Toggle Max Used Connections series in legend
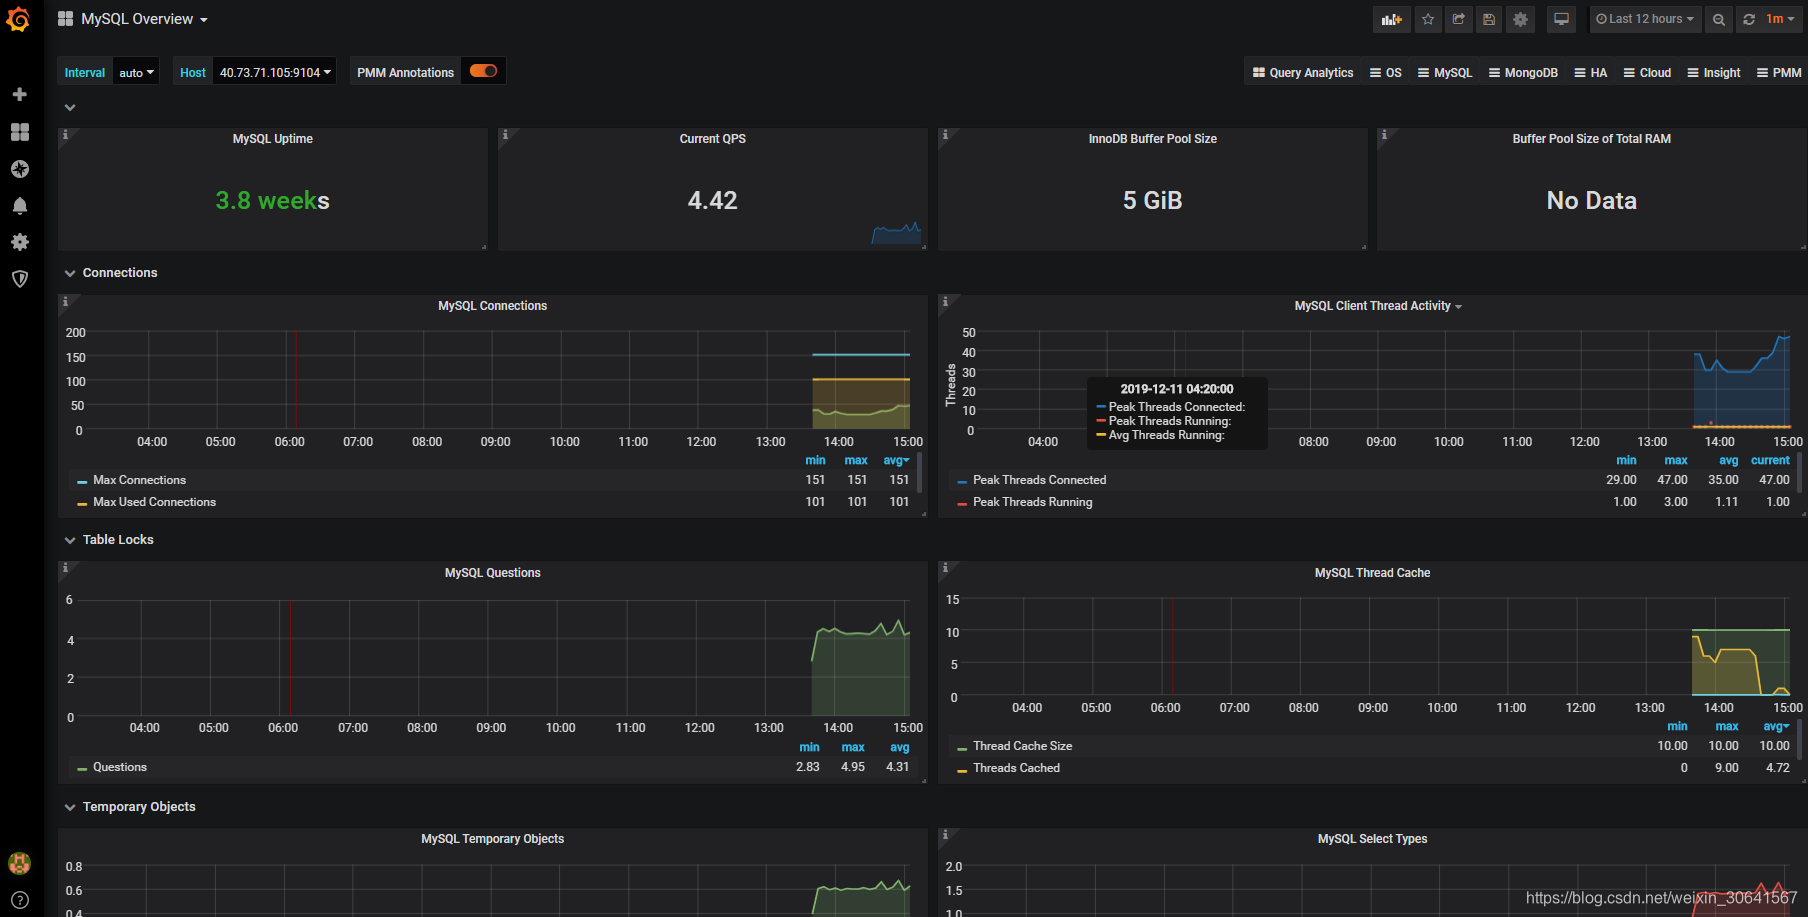The height and width of the screenshot is (917, 1808). click(x=154, y=502)
